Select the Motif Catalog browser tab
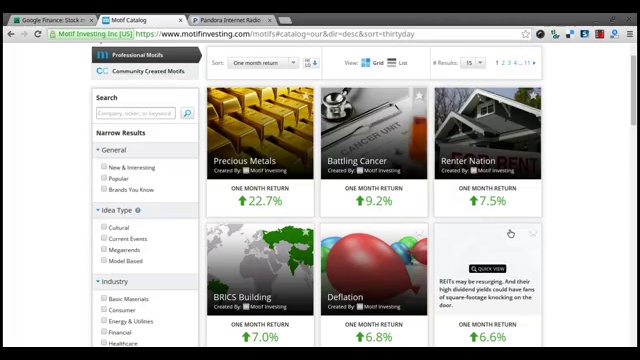Viewport: 640px width, 360px height. tap(142, 20)
